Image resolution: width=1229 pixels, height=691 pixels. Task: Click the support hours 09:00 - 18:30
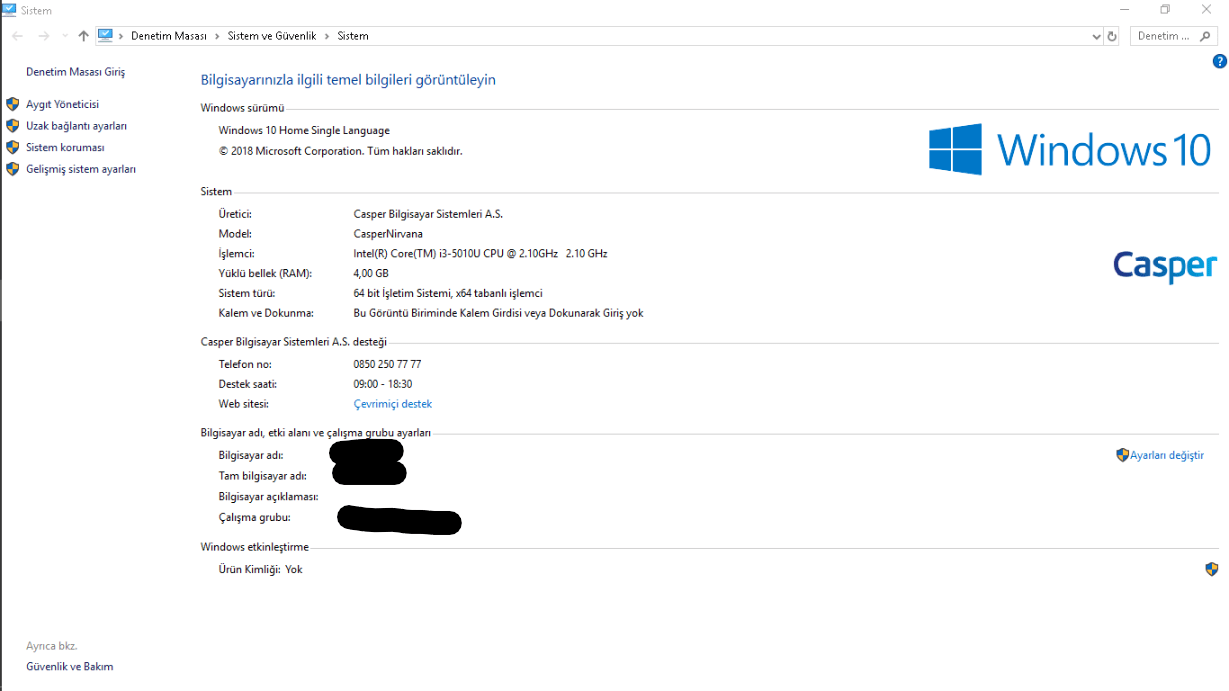click(383, 384)
